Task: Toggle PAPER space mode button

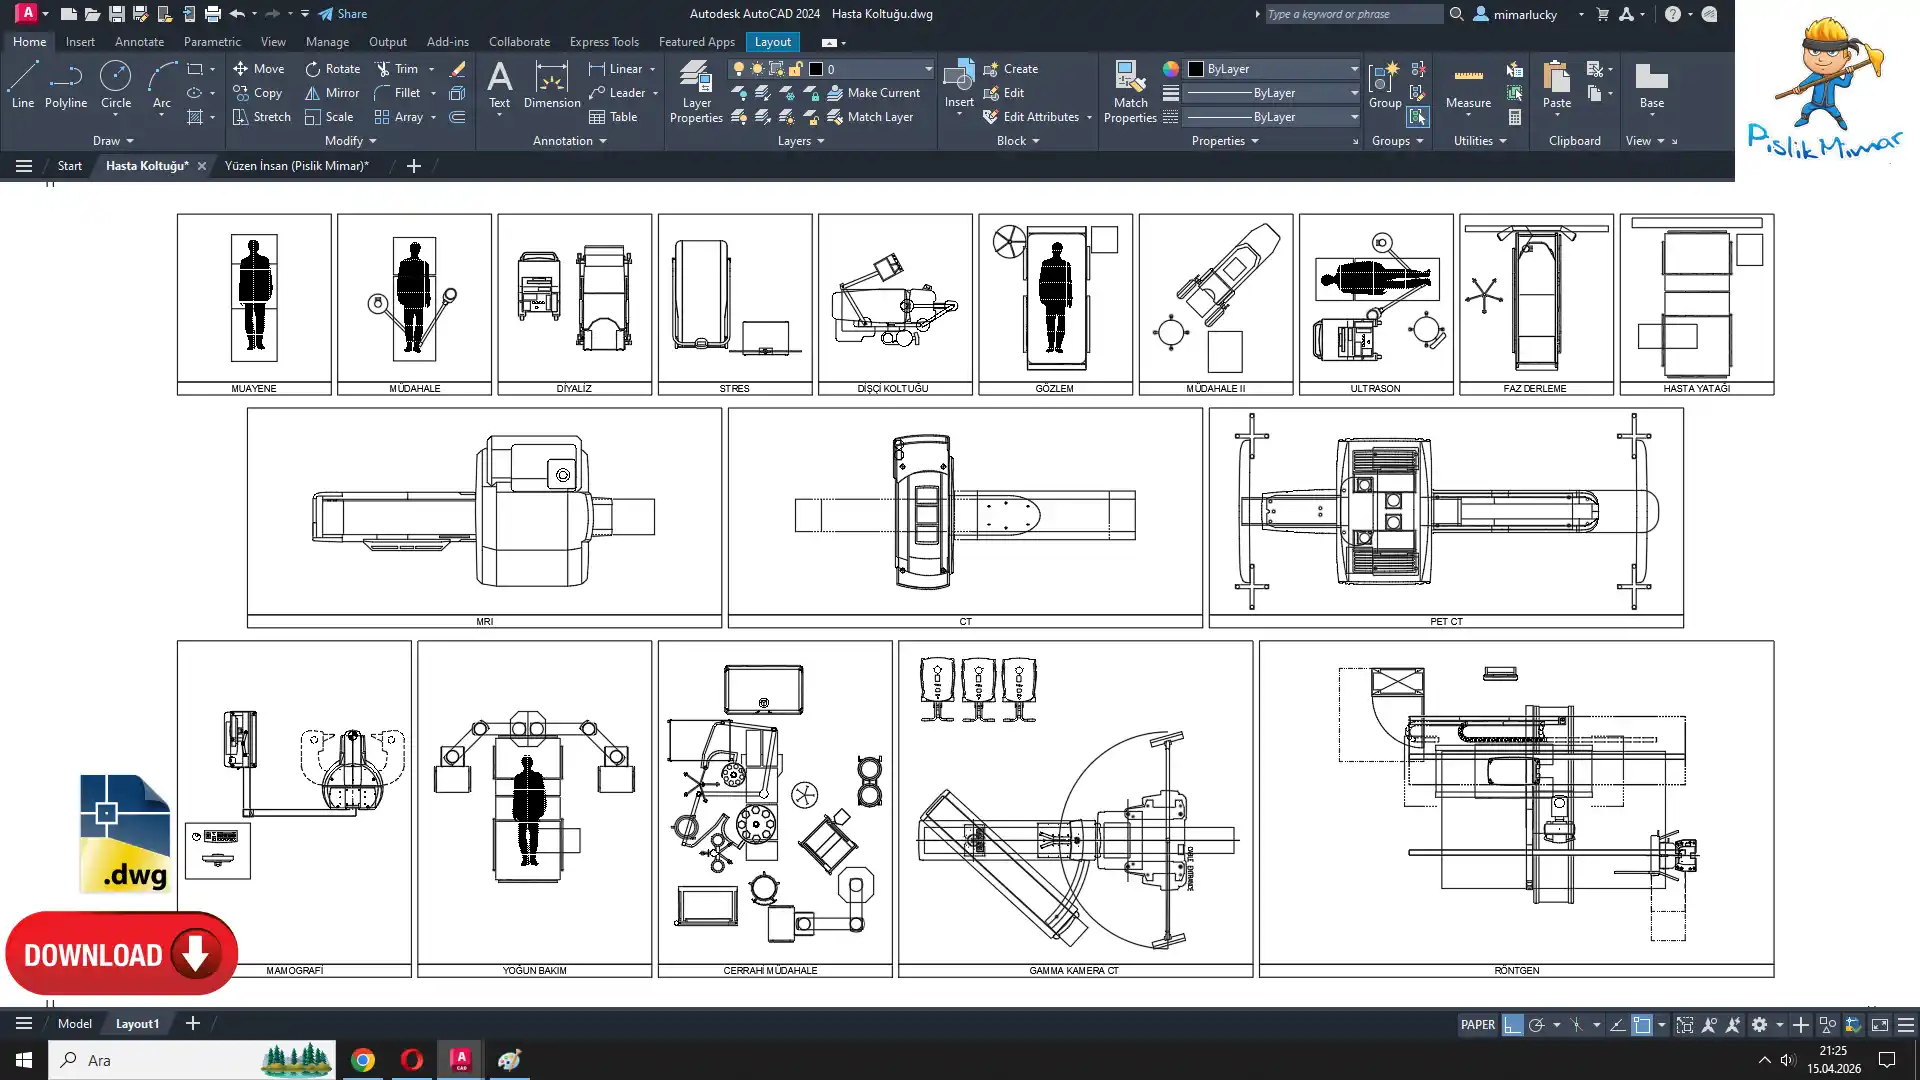Action: click(1477, 1025)
